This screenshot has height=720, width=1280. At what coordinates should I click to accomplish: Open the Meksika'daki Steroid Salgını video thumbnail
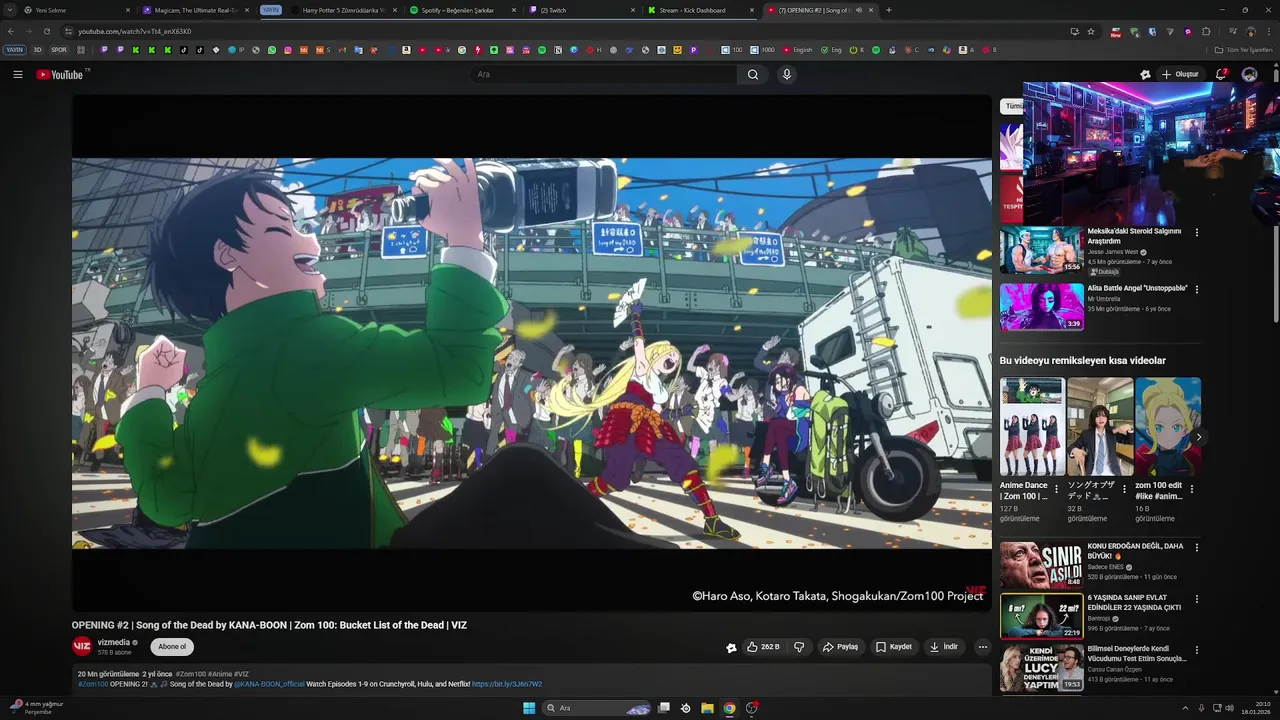1041,250
